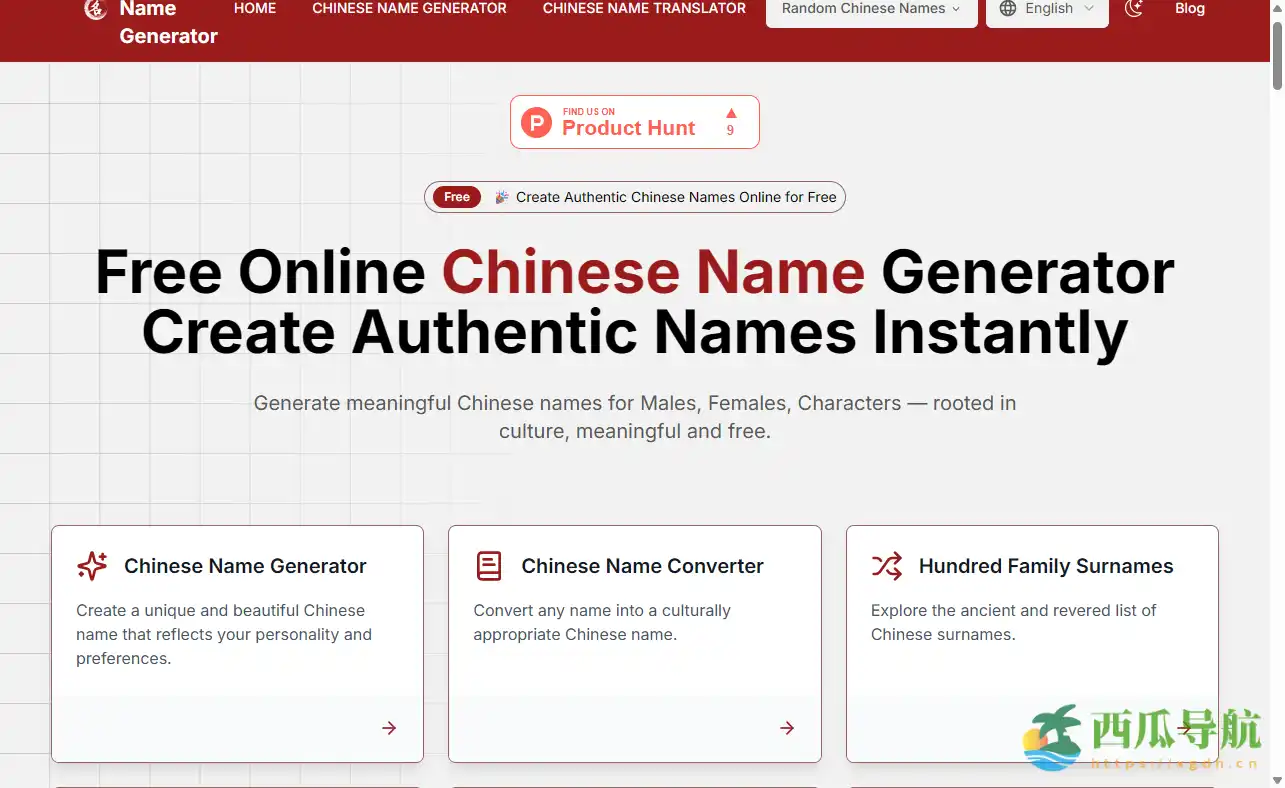Expand the Random Chinese Names dropdown

pos(871,9)
